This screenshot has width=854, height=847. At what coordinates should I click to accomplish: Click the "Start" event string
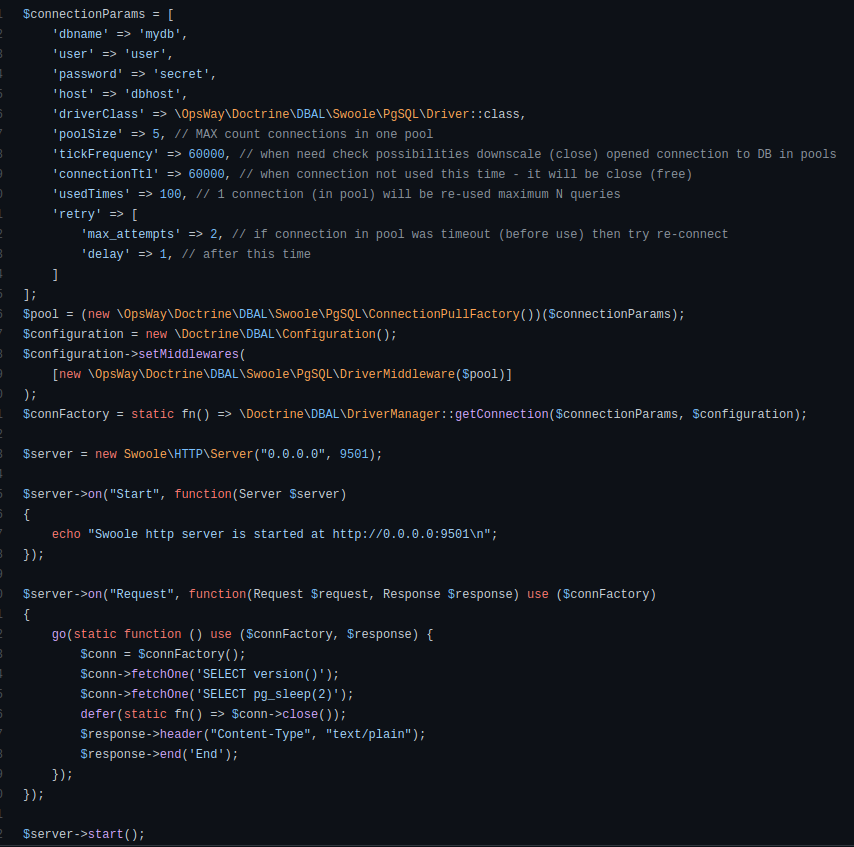coord(135,495)
